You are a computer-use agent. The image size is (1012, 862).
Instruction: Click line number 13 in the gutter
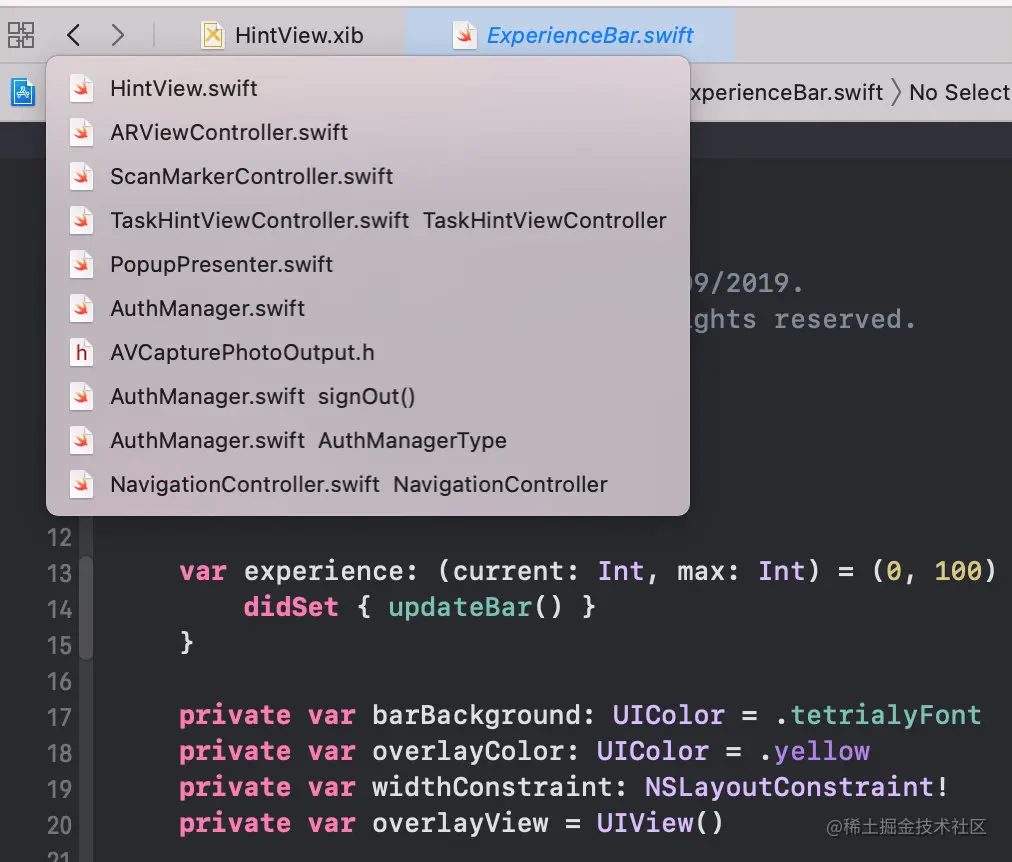pyautogui.click(x=59, y=573)
